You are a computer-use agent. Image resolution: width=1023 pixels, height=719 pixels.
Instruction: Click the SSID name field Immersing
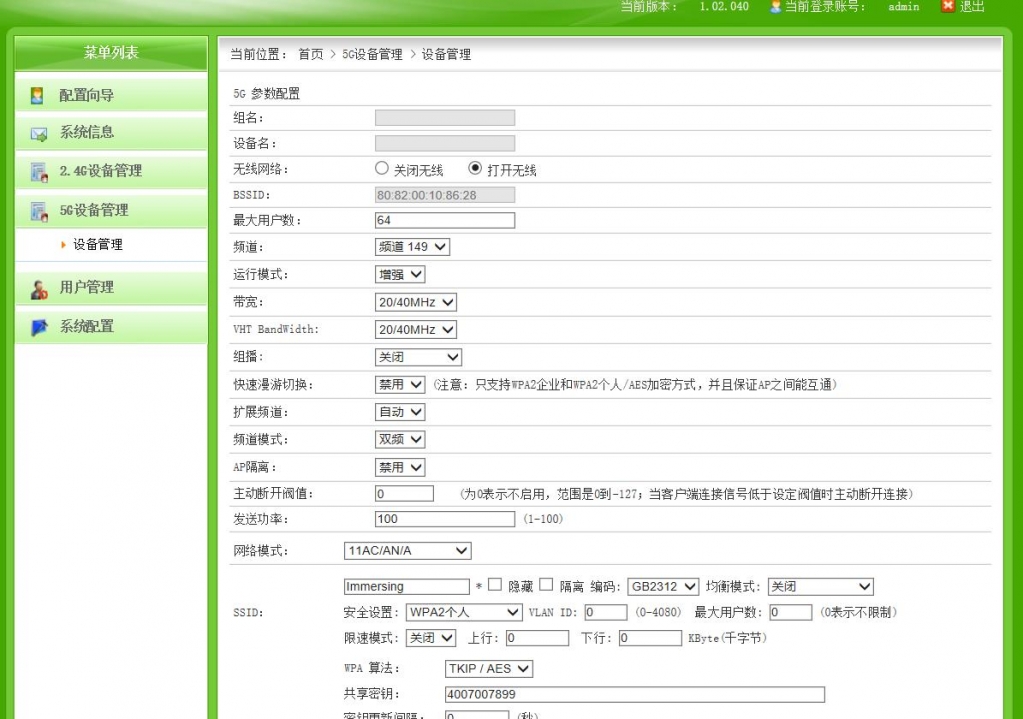point(406,587)
